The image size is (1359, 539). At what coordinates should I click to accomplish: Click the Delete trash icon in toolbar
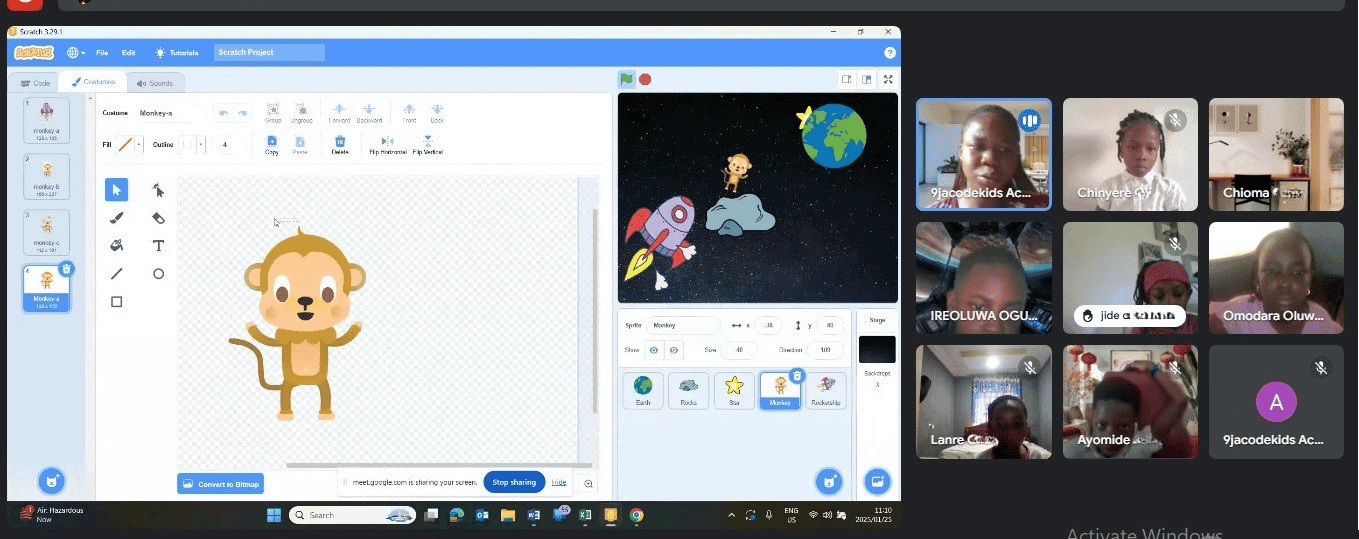[x=340, y=145]
